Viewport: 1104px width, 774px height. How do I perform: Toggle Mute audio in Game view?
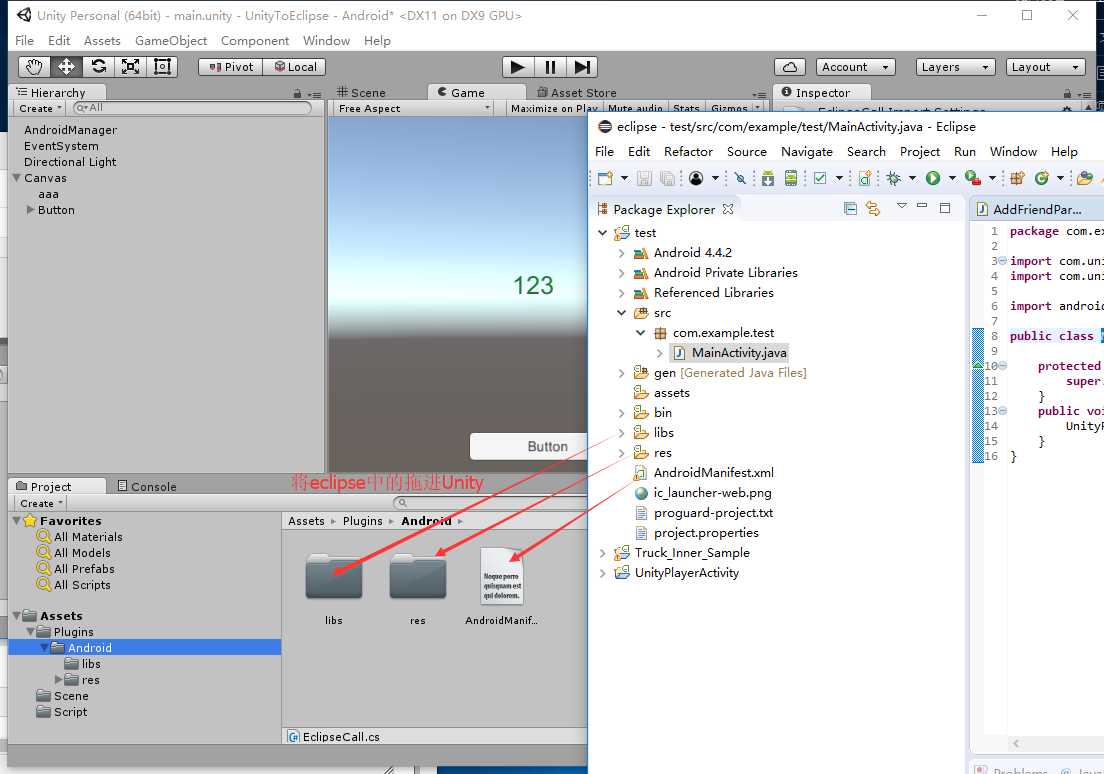[634, 108]
